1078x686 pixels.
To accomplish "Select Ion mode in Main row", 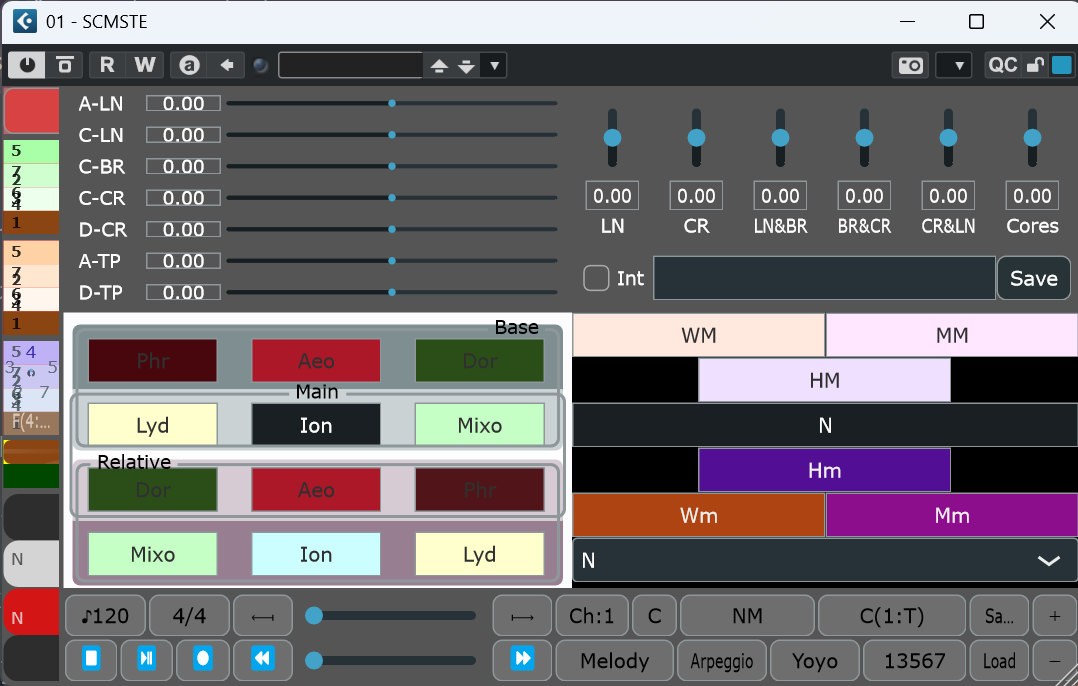I will tap(316, 425).
